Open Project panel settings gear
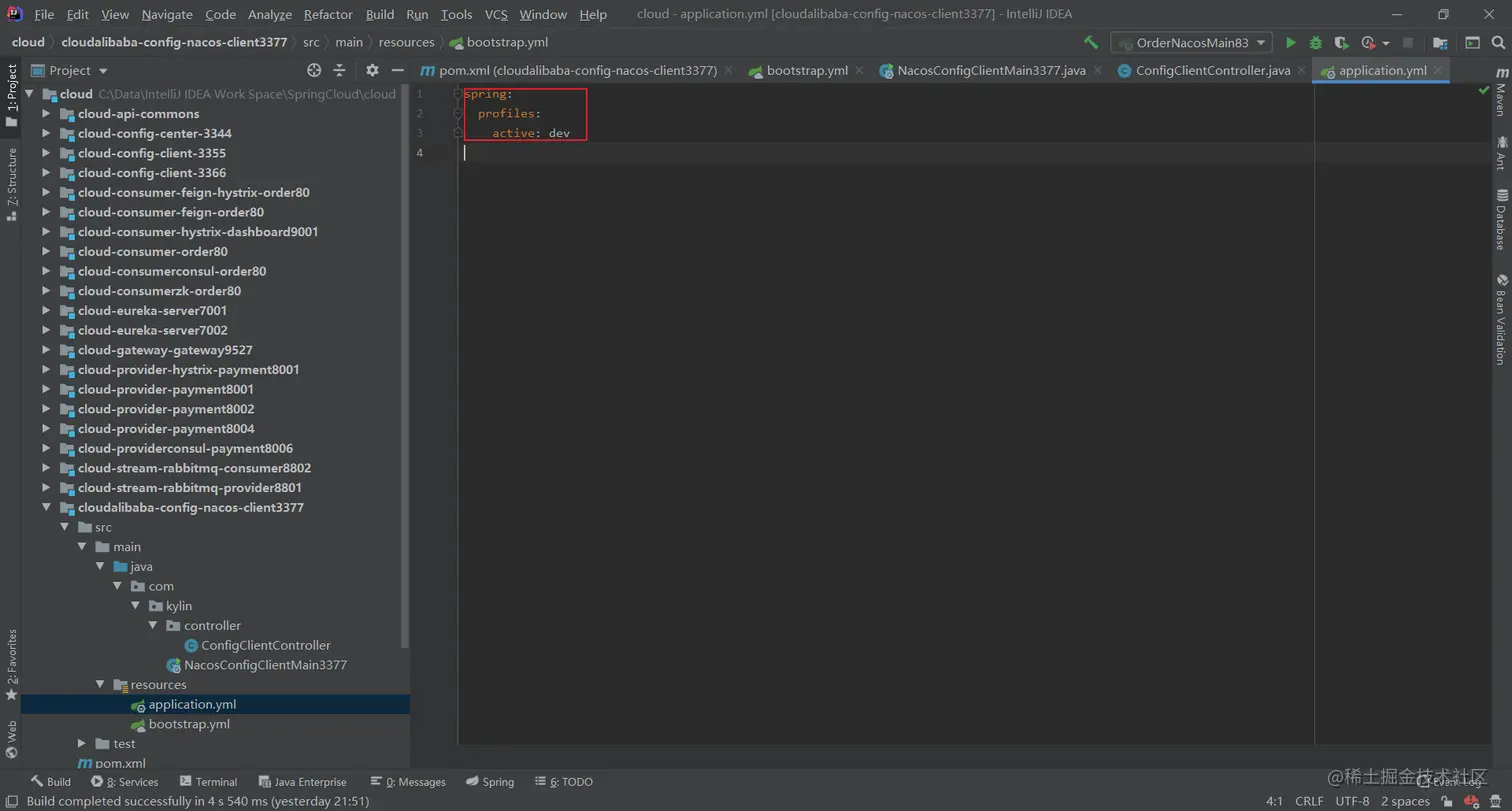1512x811 pixels. click(372, 70)
